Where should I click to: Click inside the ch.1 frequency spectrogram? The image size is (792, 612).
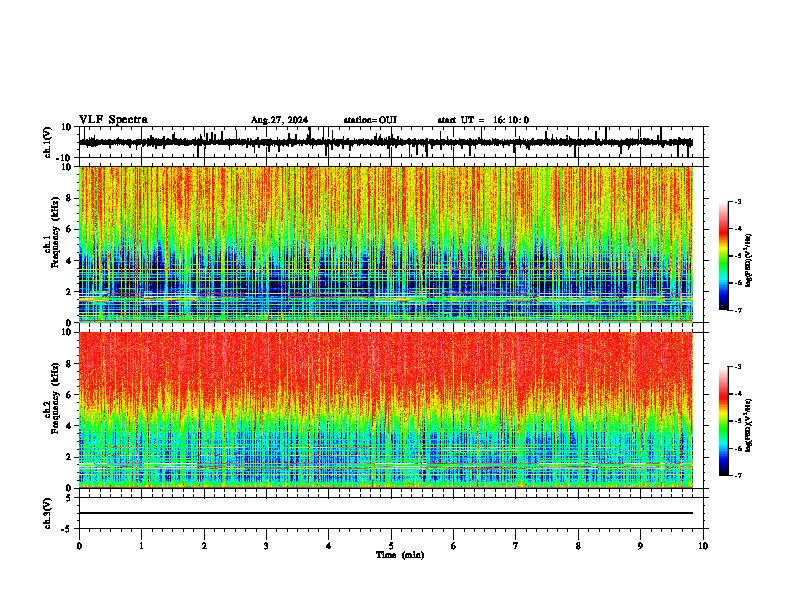[x=386, y=244]
